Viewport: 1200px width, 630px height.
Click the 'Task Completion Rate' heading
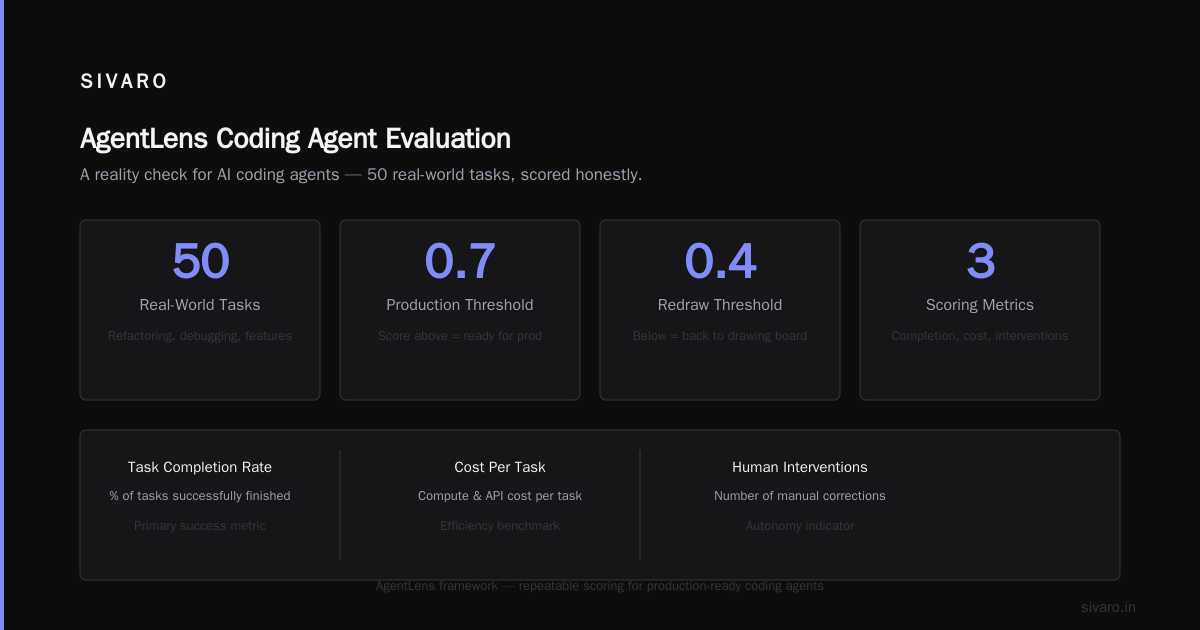200,467
